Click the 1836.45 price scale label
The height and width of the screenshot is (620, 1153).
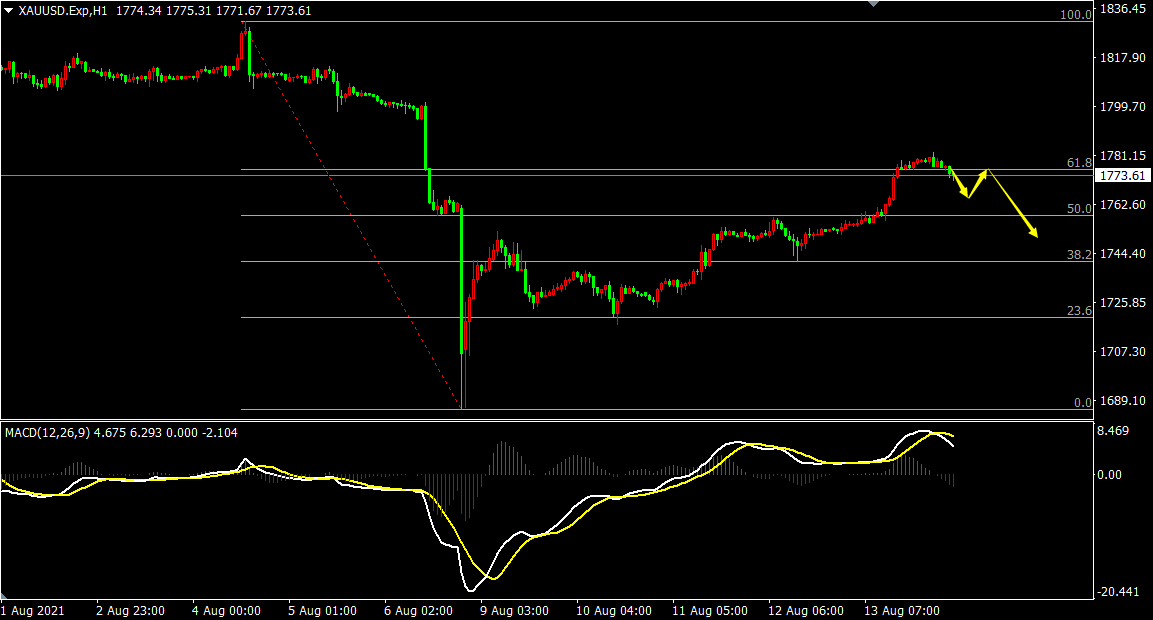pyautogui.click(x=1123, y=9)
